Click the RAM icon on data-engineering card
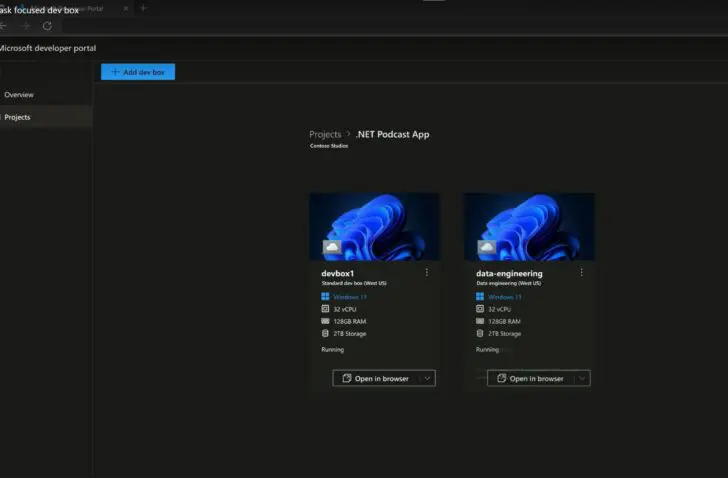This screenshot has width=728, height=478. click(480, 321)
